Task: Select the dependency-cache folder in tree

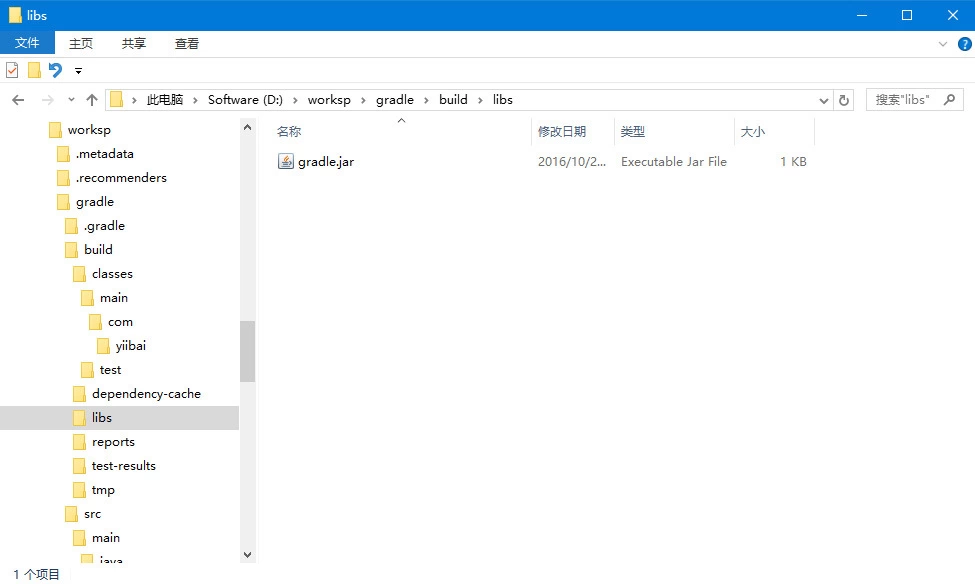Action: pyautogui.click(x=146, y=394)
